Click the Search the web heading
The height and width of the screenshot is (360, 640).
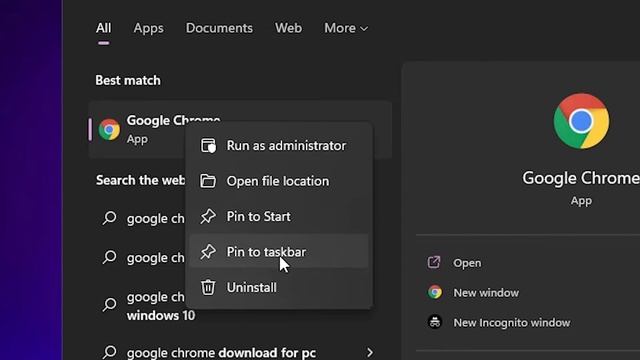tap(140, 180)
